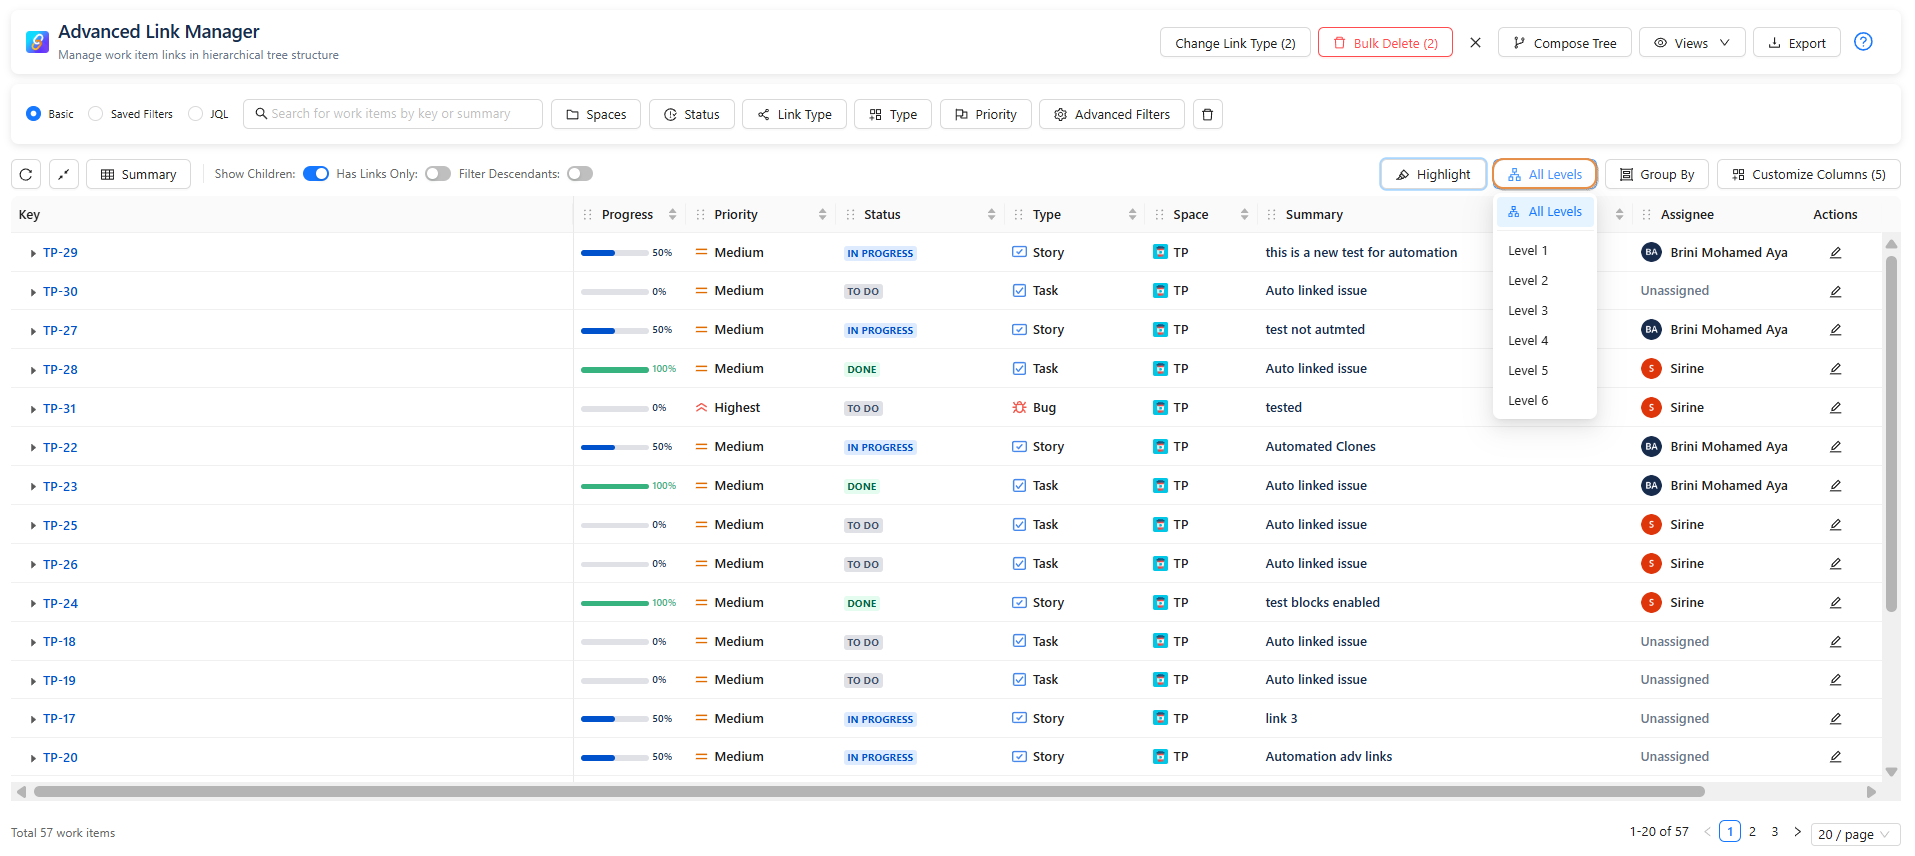Open the 20 / page size dropdown
This screenshot has height=856, width=1915.
1854,834
